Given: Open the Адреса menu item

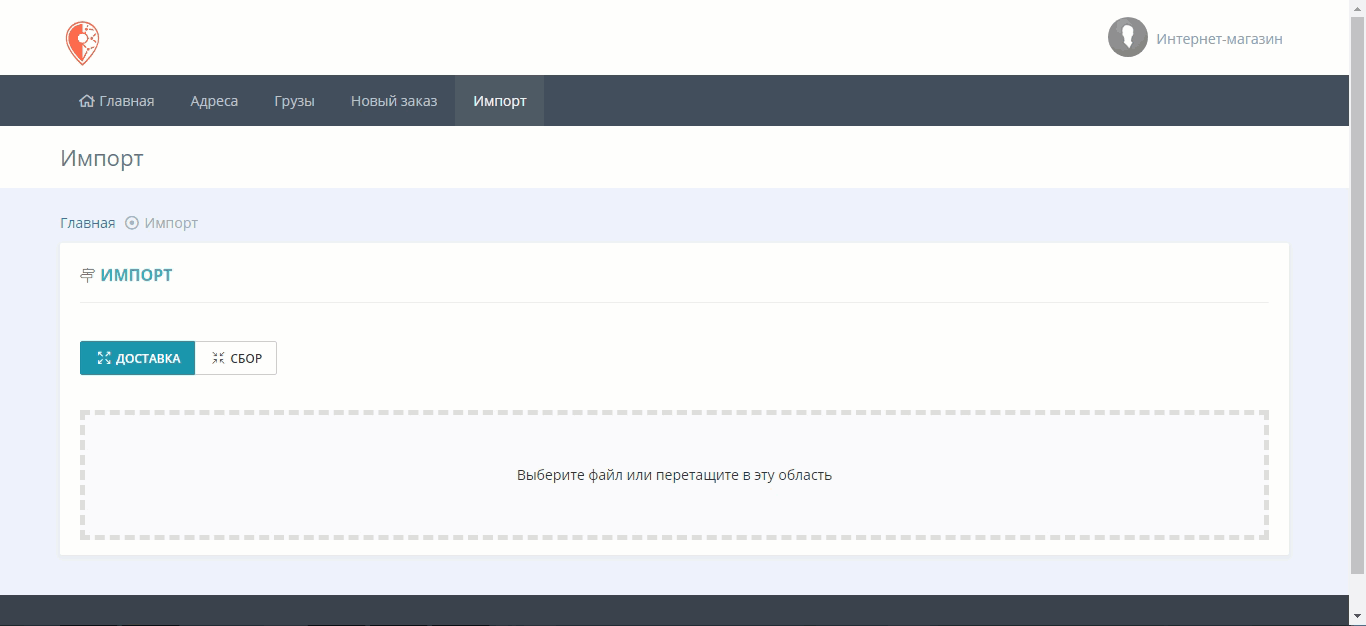Looking at the screenshot, I should [214, 101].
